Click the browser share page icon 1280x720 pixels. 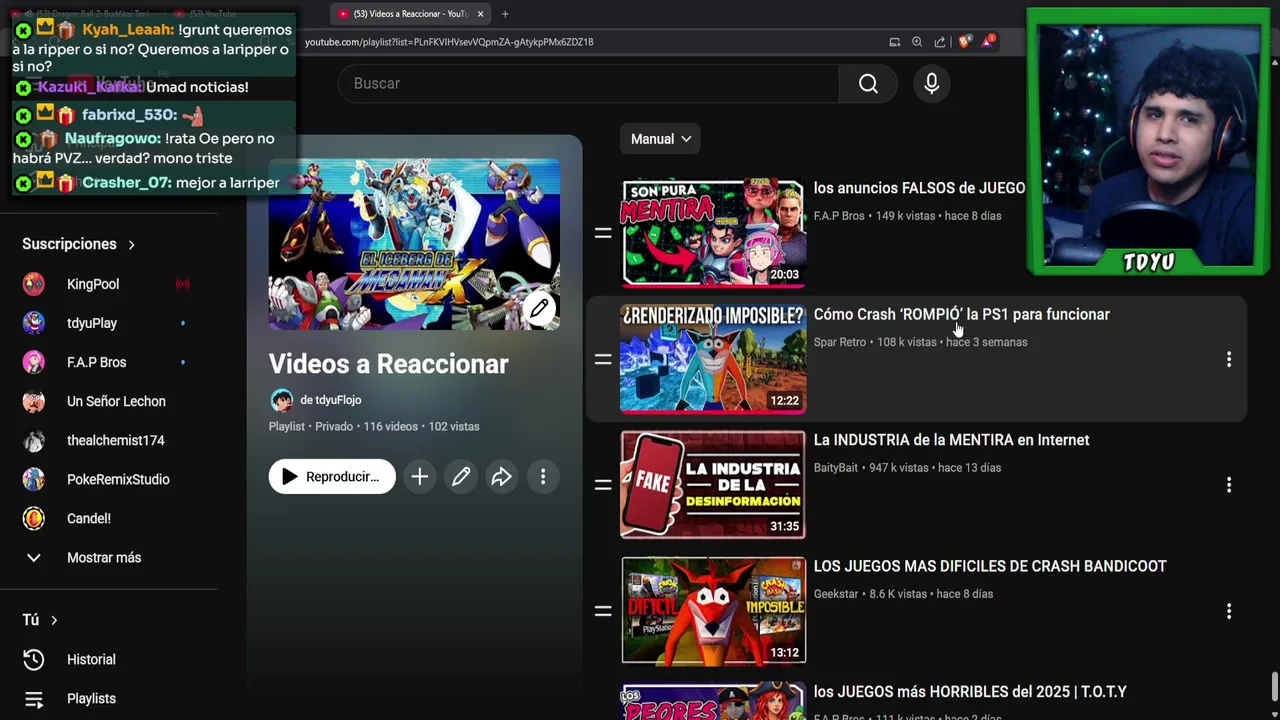pyautogui.click(x=940, y=42)
